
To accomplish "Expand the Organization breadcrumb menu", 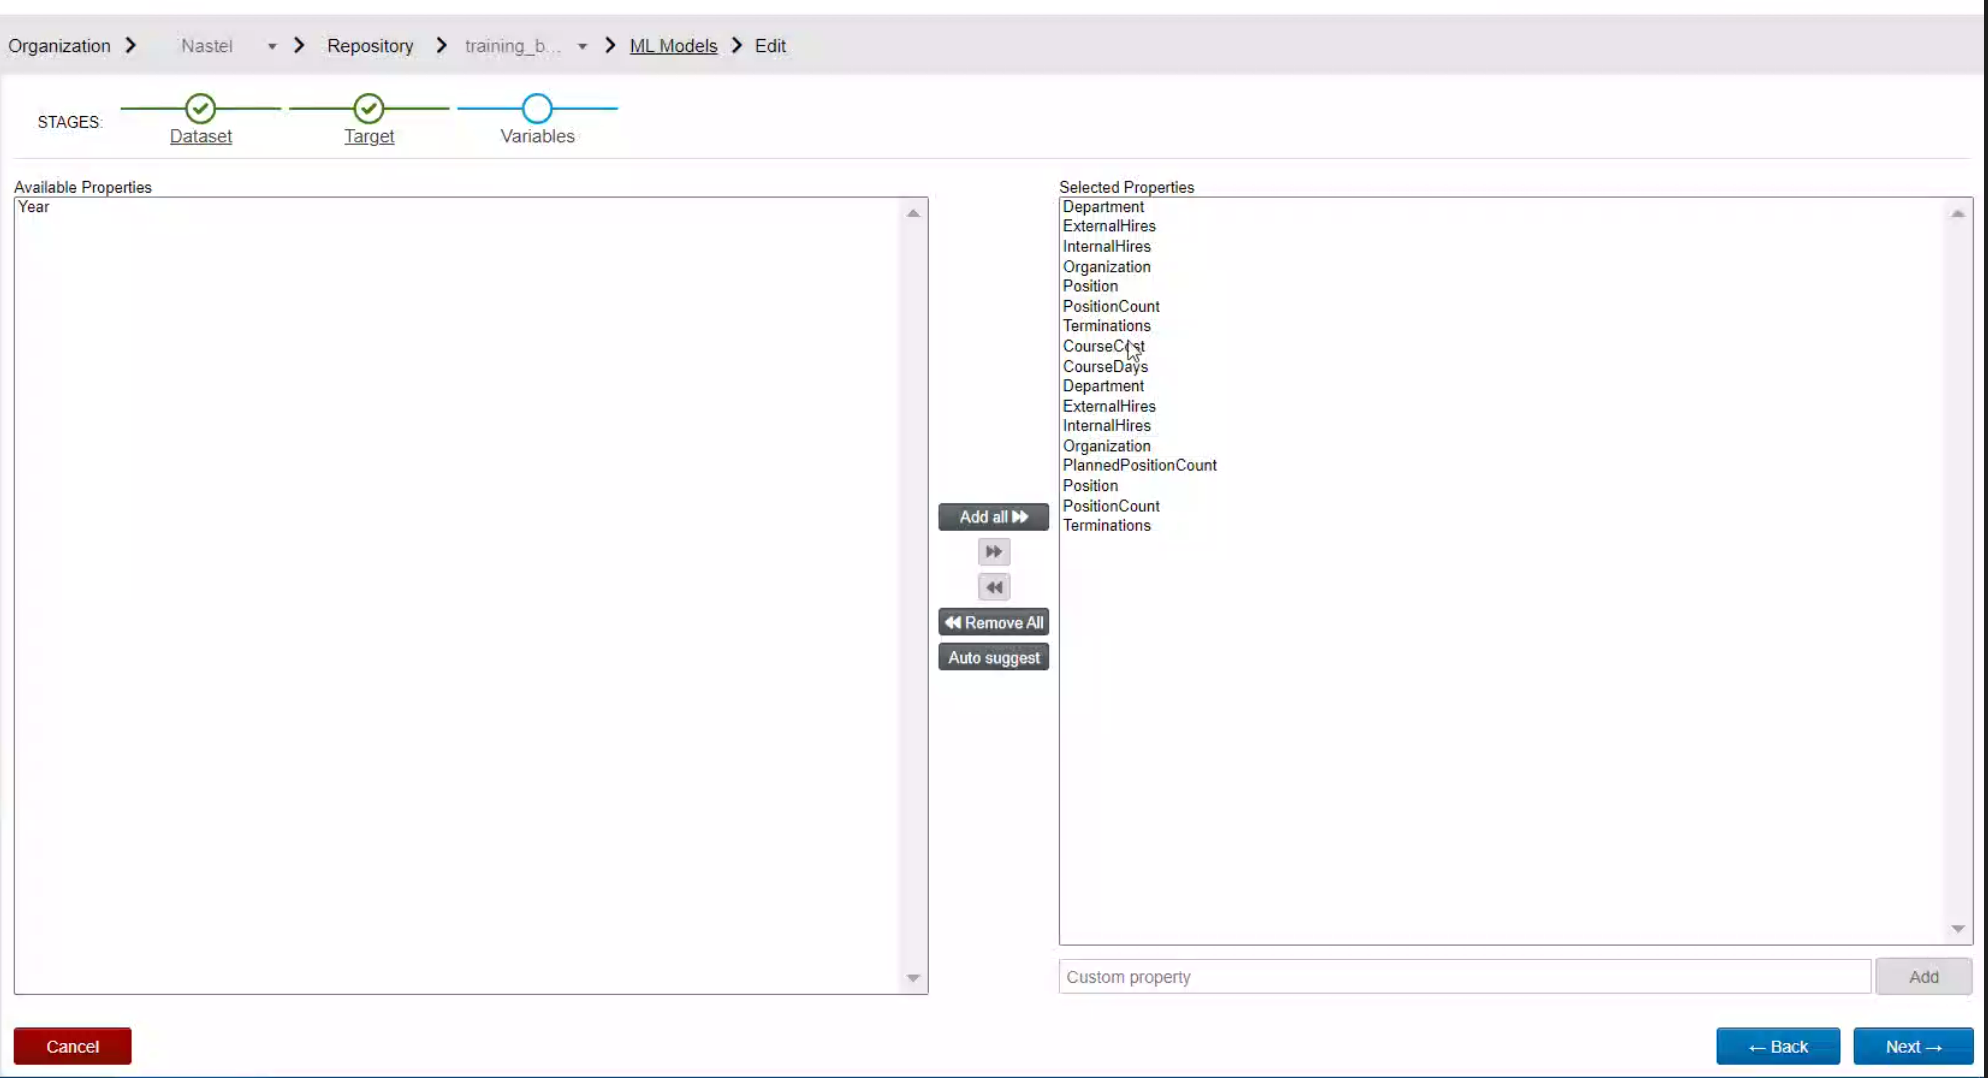I will click(x=60, y=45).
